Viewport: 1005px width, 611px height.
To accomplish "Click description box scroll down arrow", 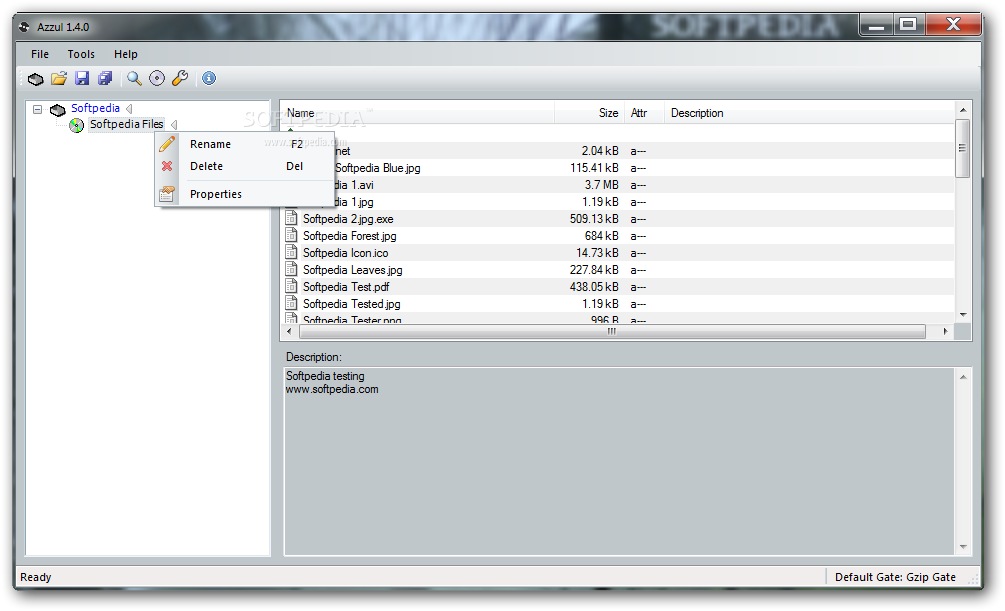I will [x=963, y=547].
